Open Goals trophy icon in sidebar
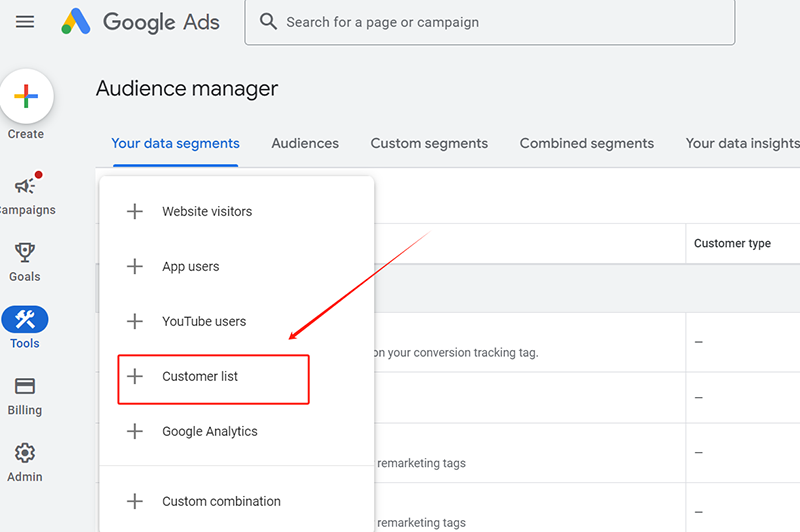The height and width of the screenshot is (532, 800). click(x=25, y=253)
